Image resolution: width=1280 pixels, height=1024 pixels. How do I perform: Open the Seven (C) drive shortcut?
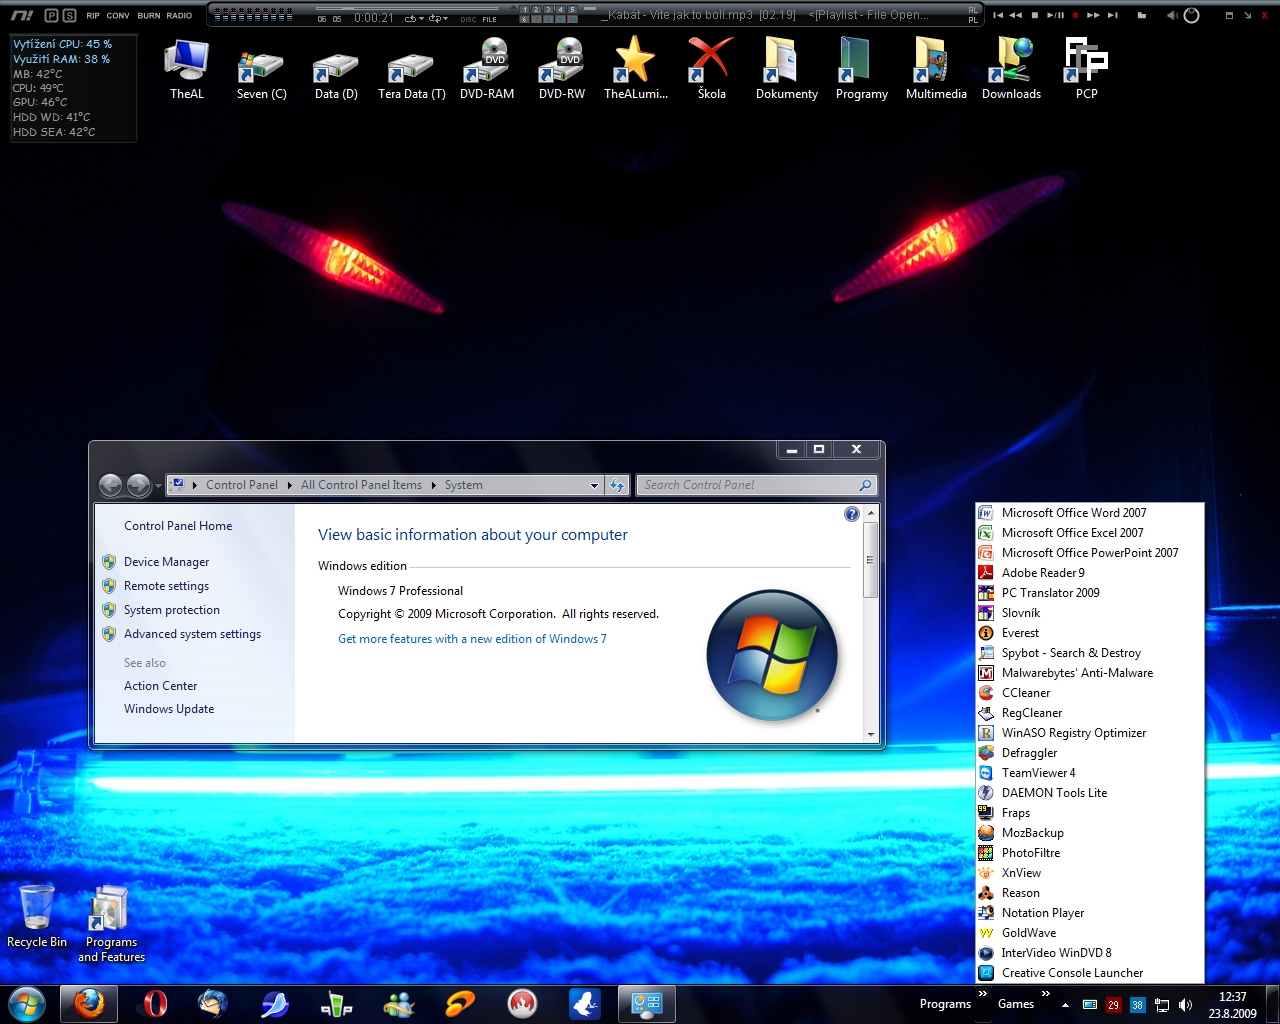click(x=261, y=68)
